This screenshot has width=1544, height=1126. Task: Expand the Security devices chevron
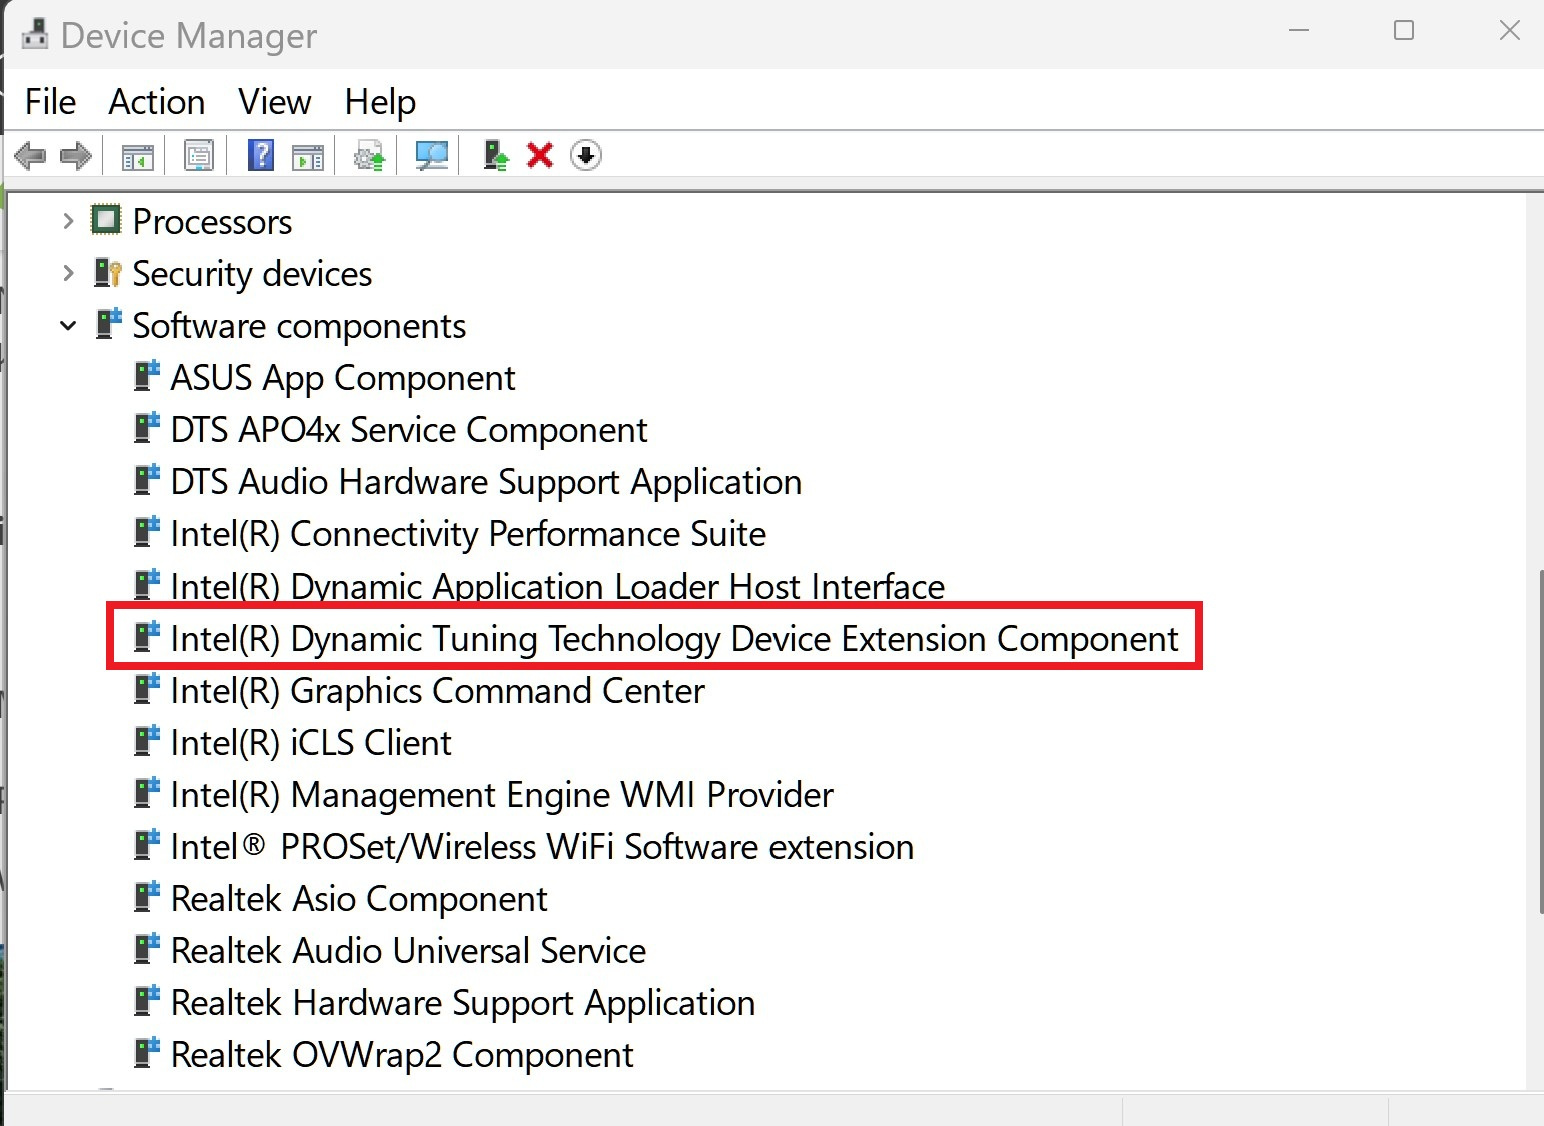point(67,273)
